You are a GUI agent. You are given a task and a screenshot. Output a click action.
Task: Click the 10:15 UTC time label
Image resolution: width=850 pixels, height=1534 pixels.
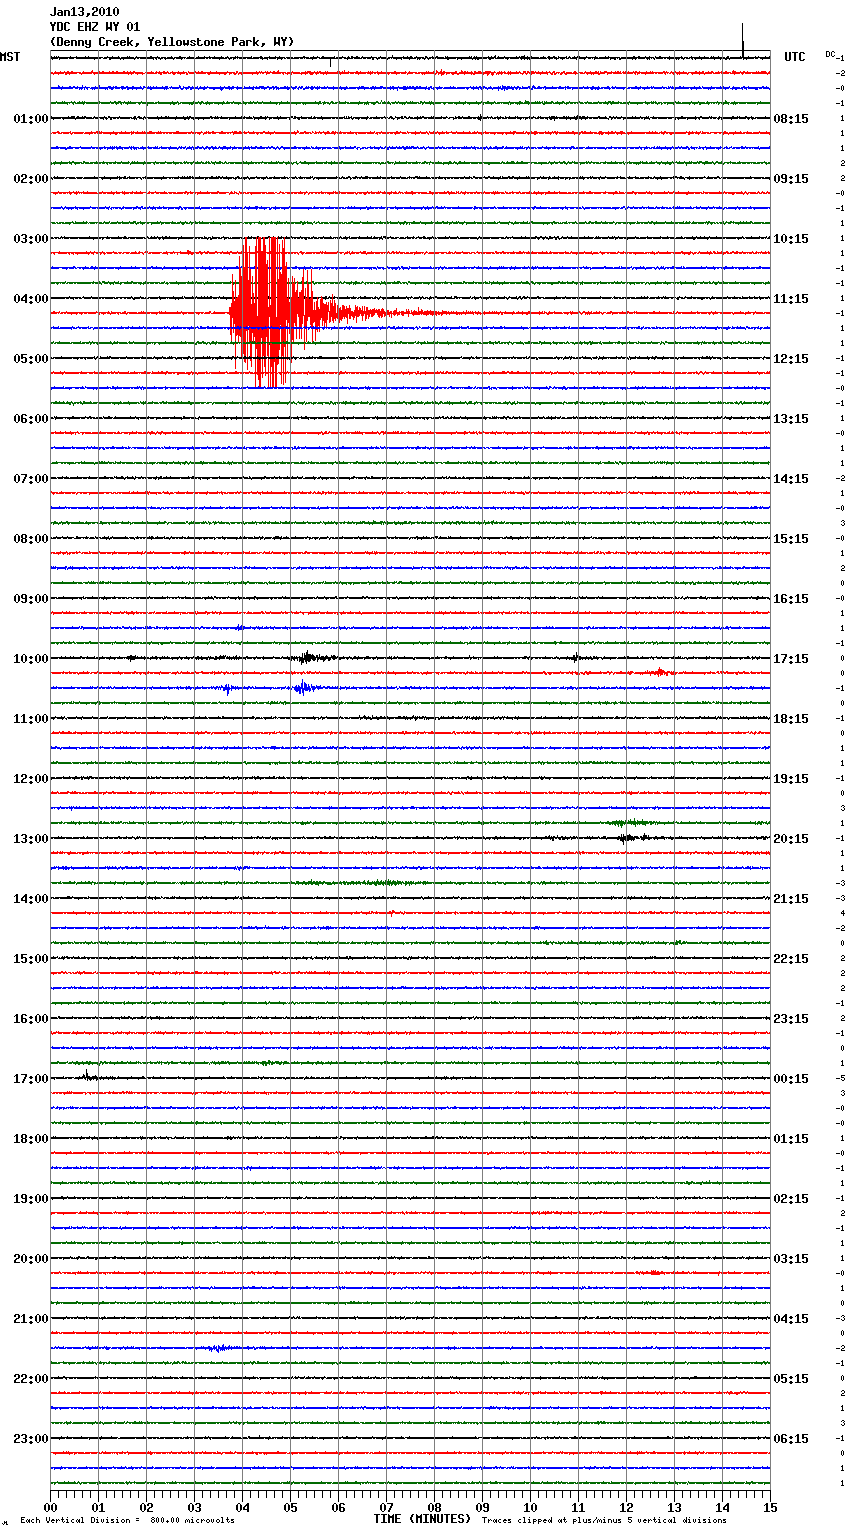[791, 239]
